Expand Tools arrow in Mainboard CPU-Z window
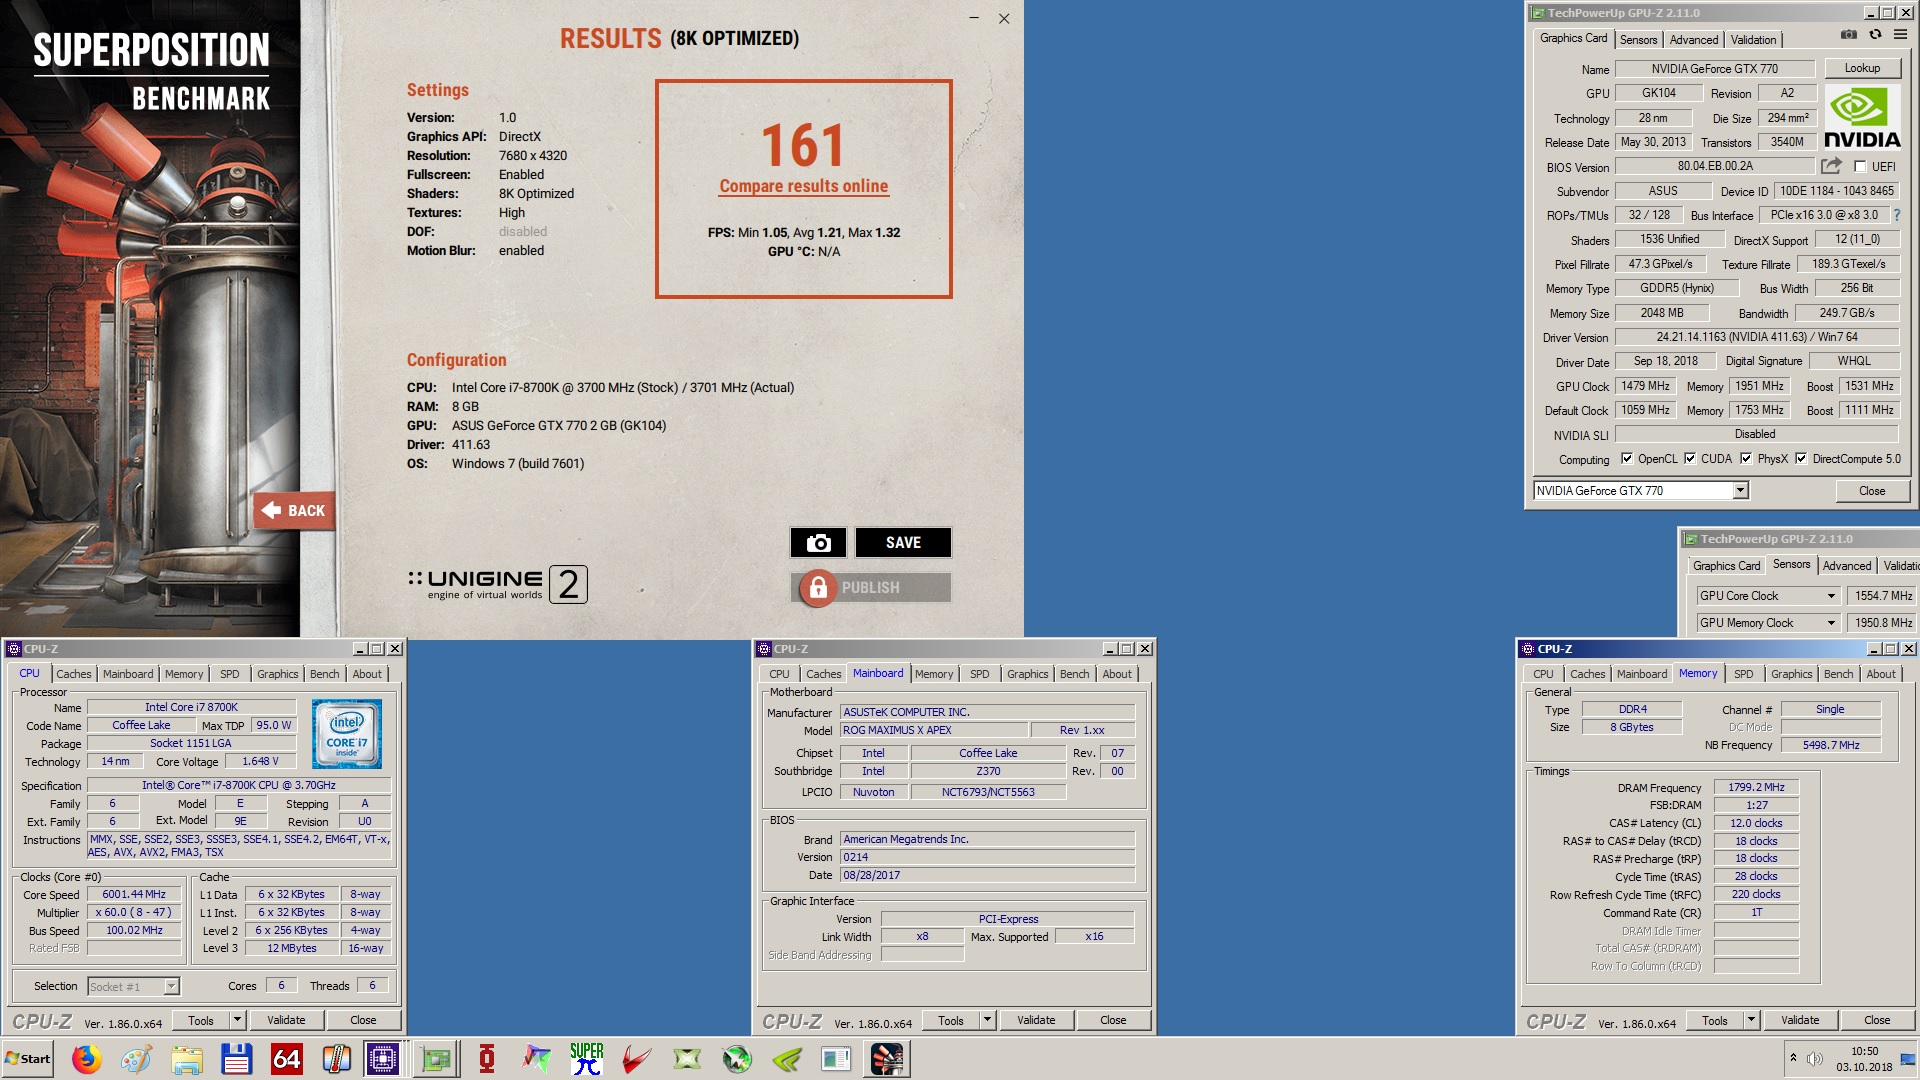 [x=987, y=1020]
